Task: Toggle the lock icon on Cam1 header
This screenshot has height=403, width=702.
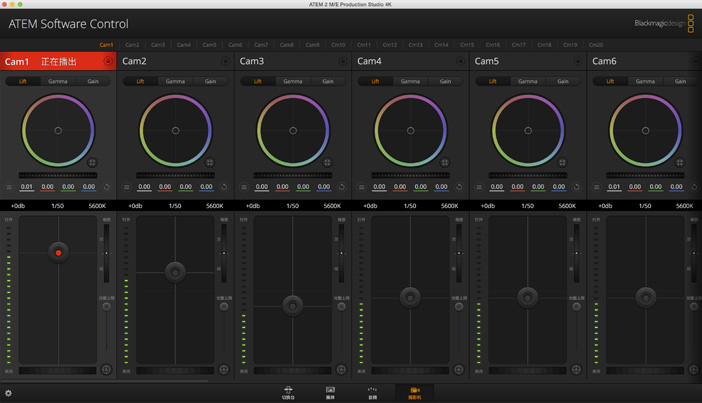Action: (108, 61)
